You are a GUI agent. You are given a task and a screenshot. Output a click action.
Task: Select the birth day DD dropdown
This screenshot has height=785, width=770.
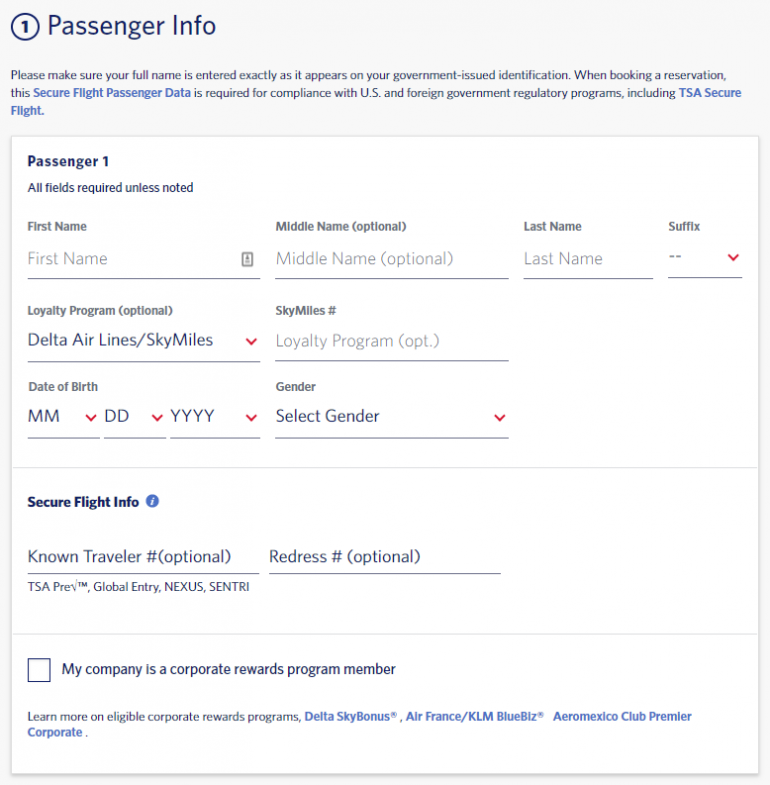pyautogui.click(x=134, y=417)
